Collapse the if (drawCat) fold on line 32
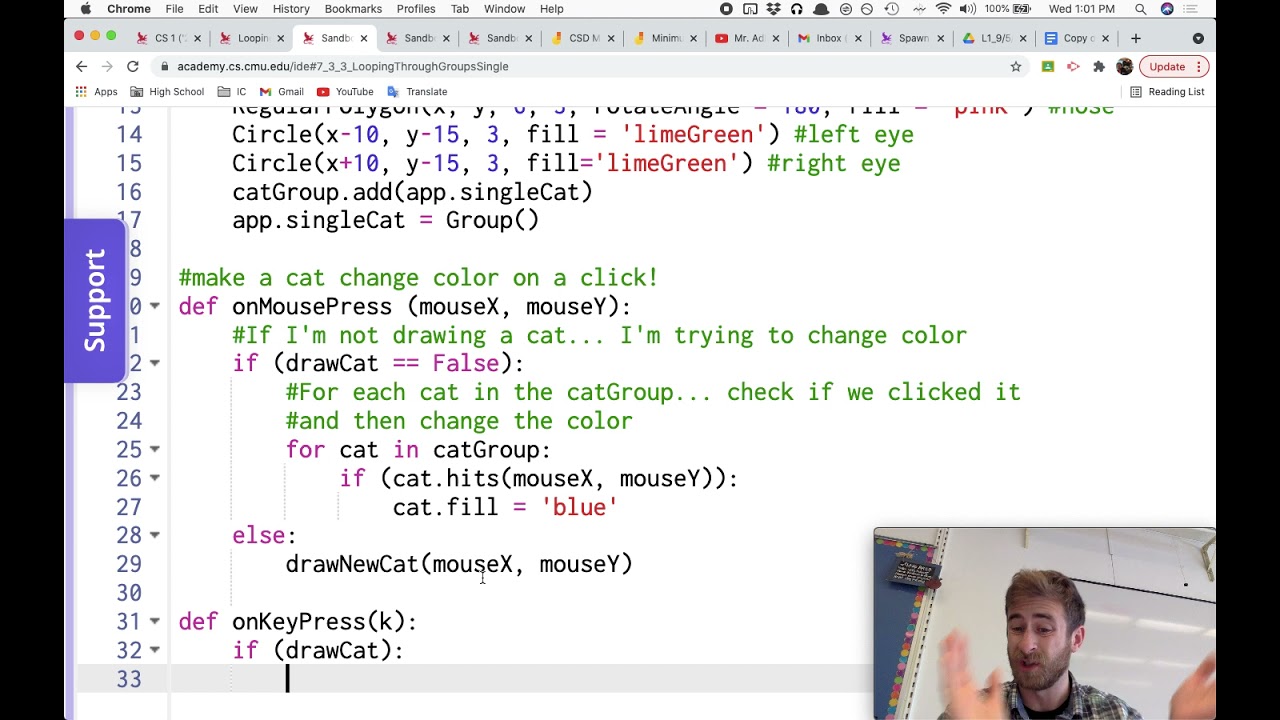Screen dimensions: 1280x720 coord(154,650)
